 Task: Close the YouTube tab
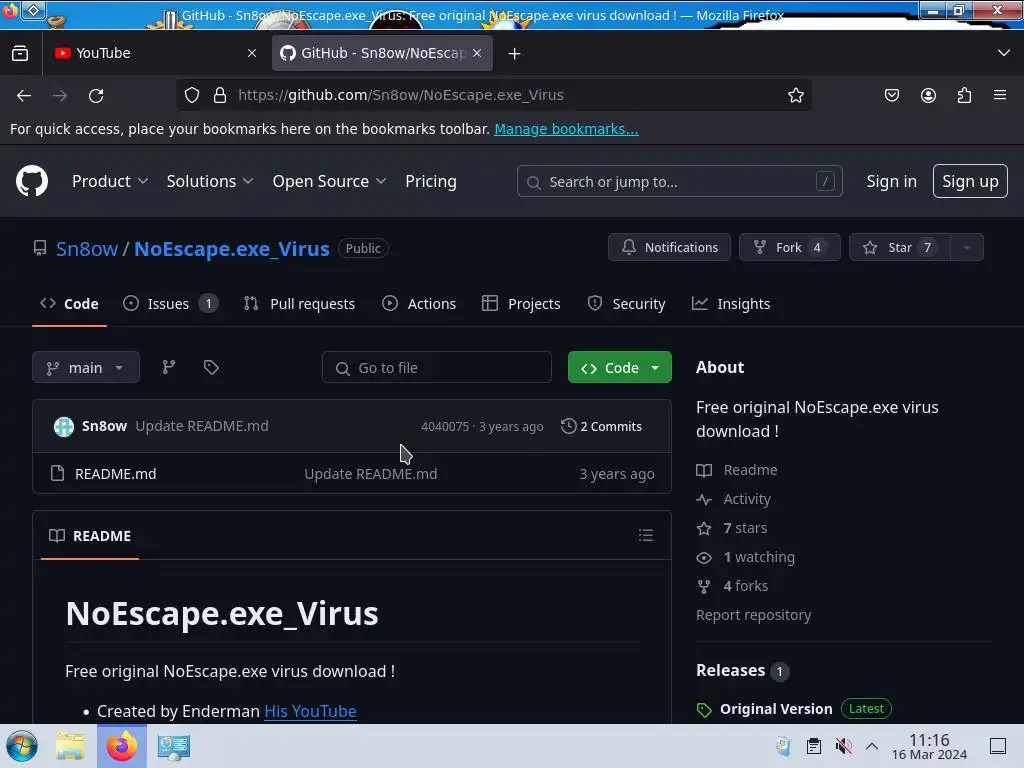(251, 53)
